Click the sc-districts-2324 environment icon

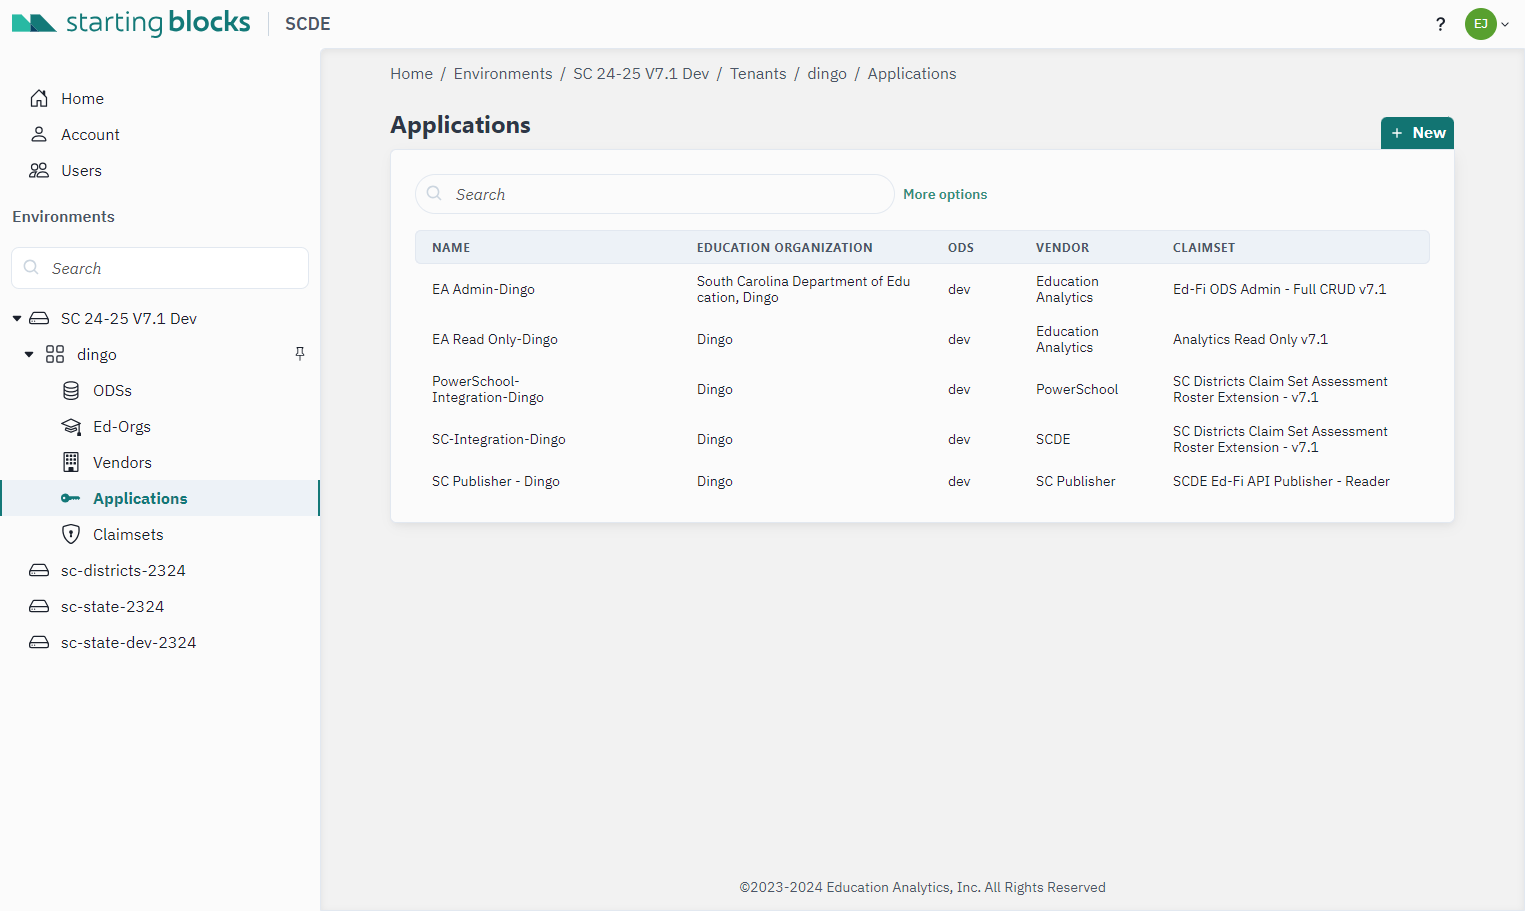click(39, 570)
